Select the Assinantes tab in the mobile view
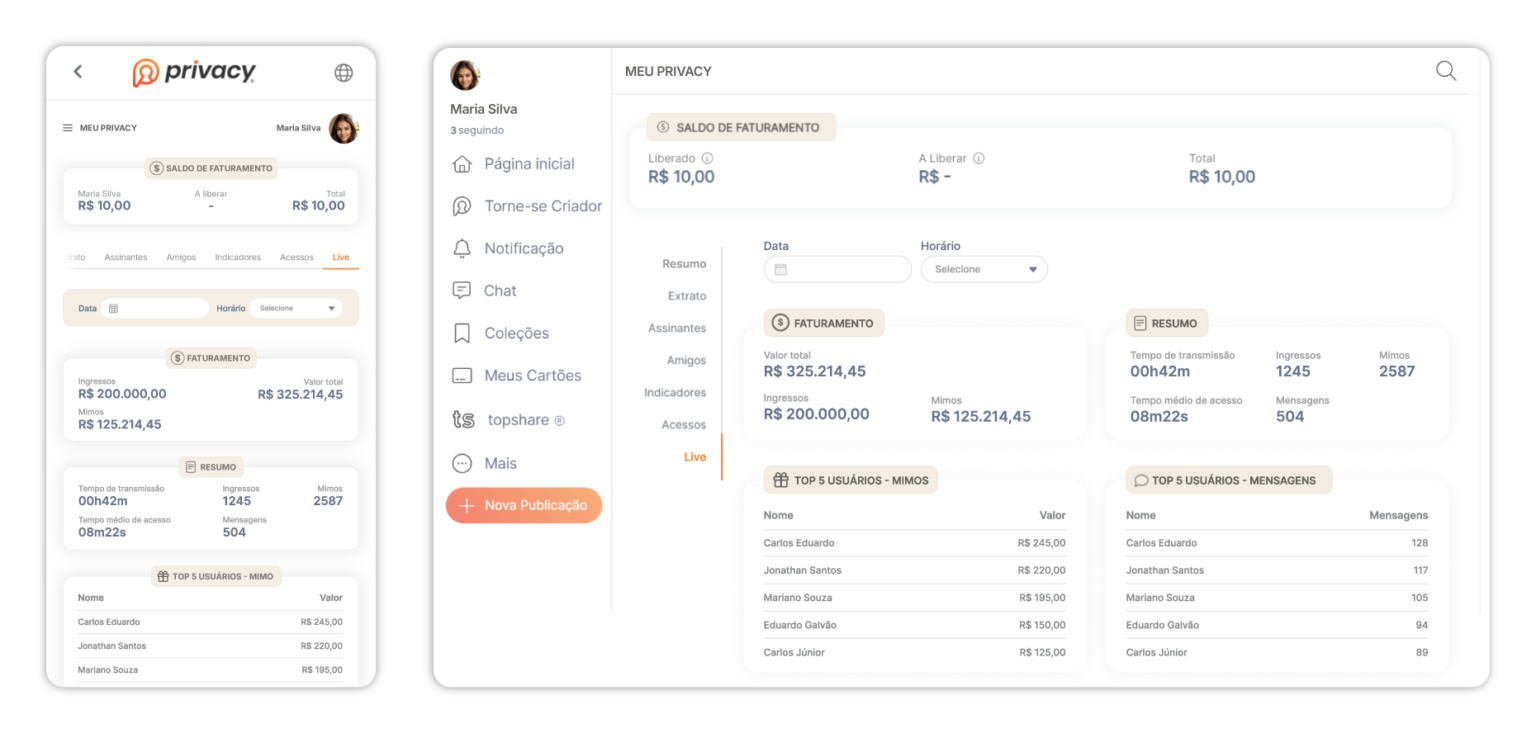1536x733 pixels. click(126, 257)
